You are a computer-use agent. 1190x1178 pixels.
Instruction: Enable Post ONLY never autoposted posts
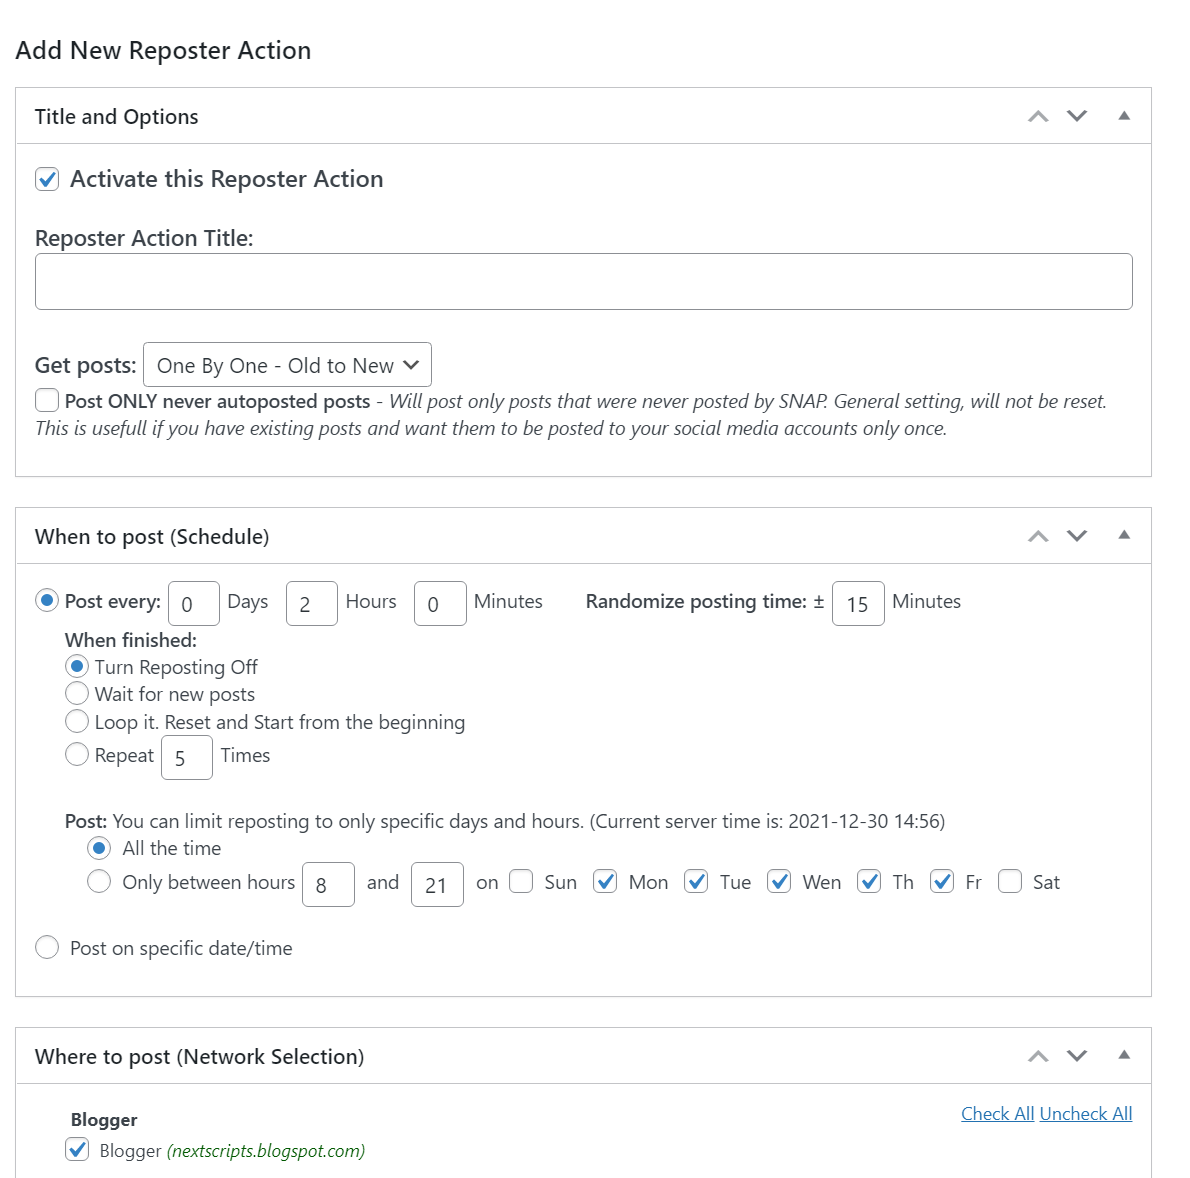(47, 401)
